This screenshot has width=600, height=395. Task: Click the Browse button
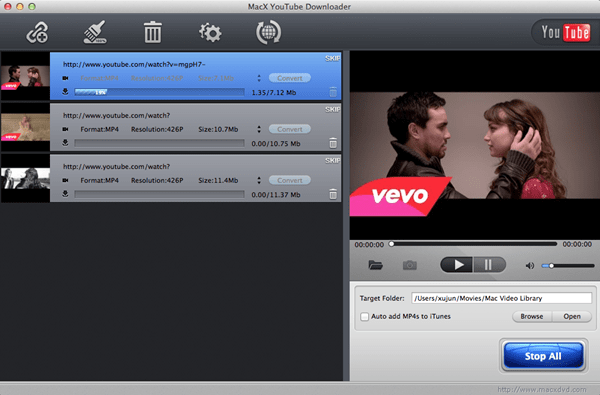tap(532, 317)
